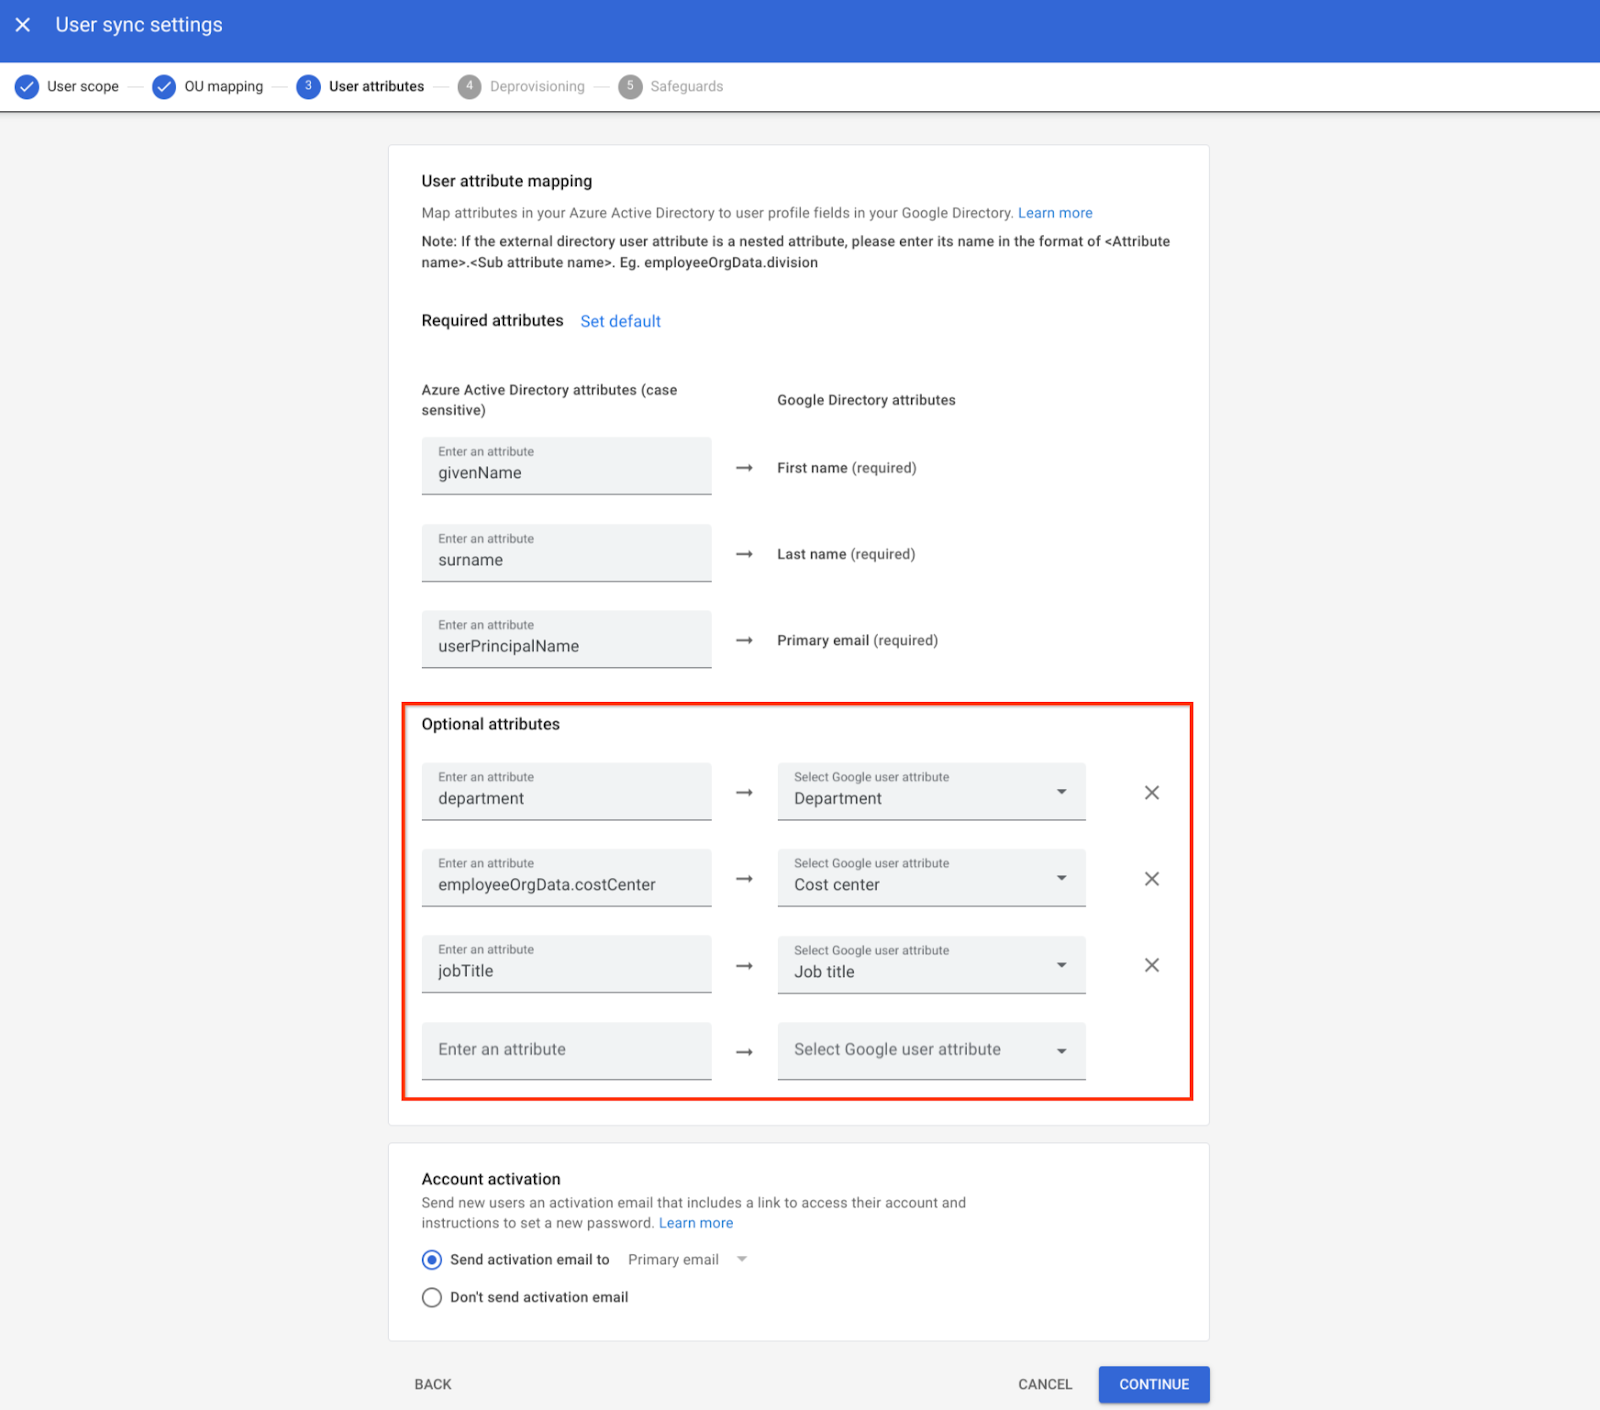Open Learn more link about attribute mapping
Screen dimensions: 1600x1410
point(1055,213)
